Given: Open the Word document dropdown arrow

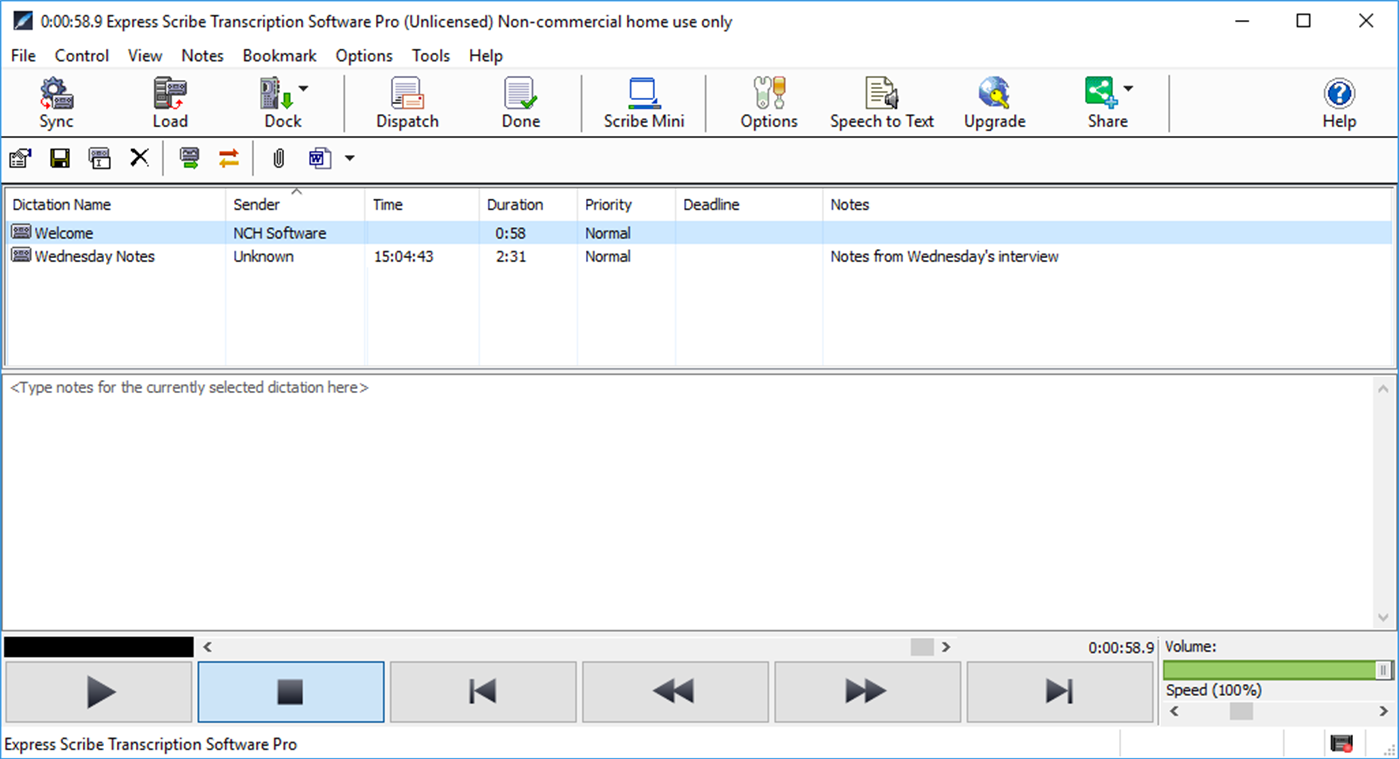Looking at the screenshot, I should pos(350,157).
